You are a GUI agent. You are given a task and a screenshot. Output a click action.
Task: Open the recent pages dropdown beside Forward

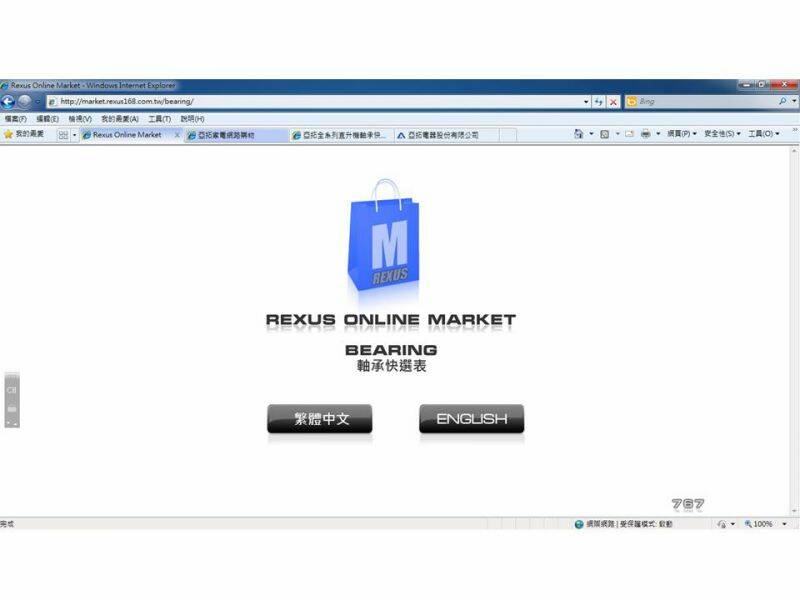click(38, 102)
